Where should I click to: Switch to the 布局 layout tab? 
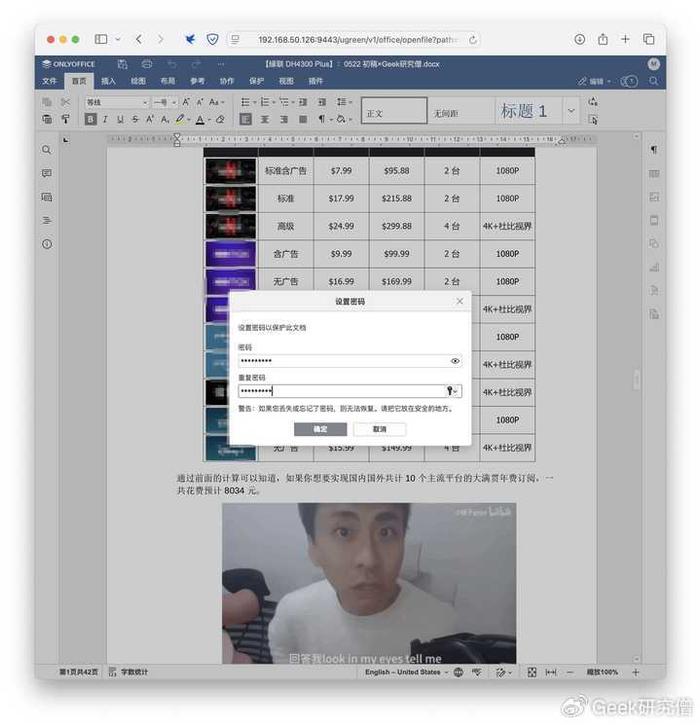(167, 81)
